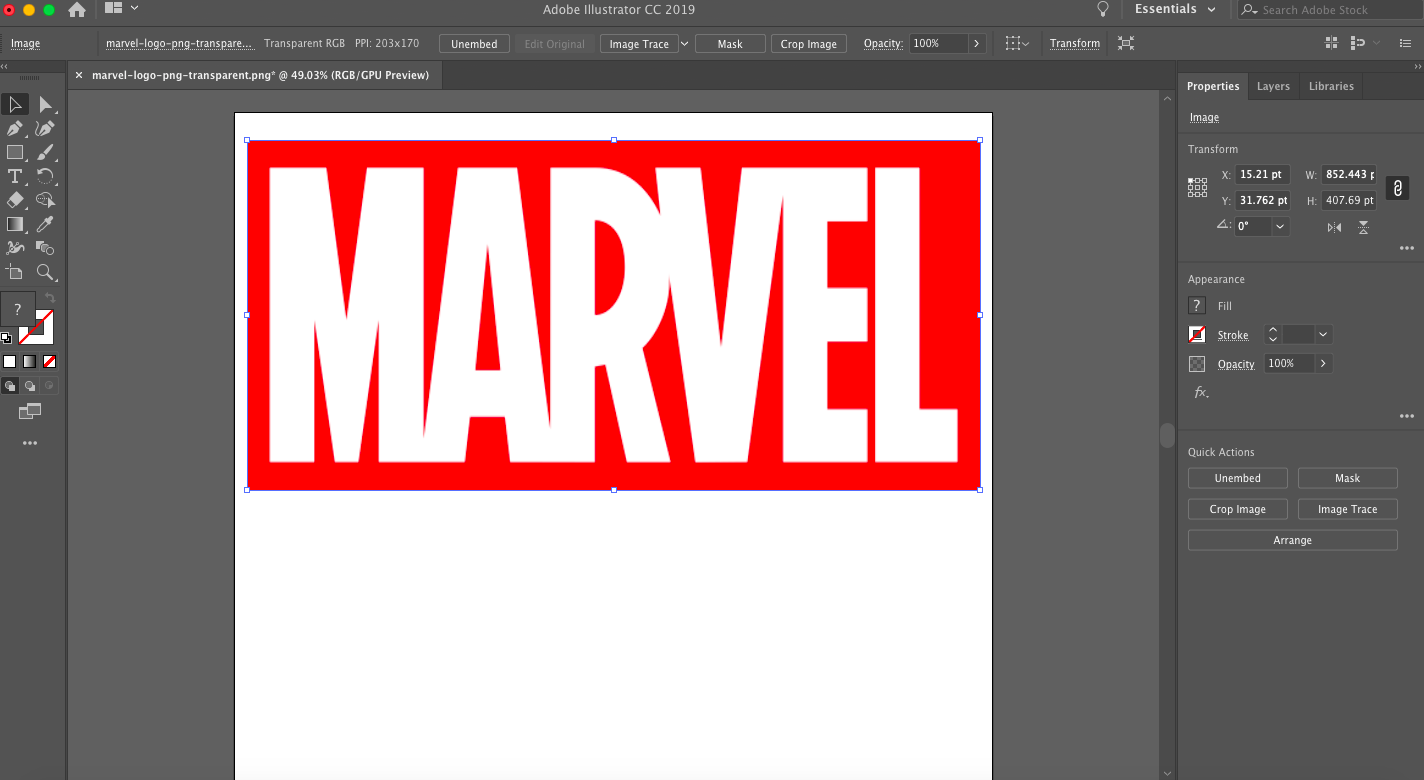
Task: Select the Pen tool
Action: point(15,128)
